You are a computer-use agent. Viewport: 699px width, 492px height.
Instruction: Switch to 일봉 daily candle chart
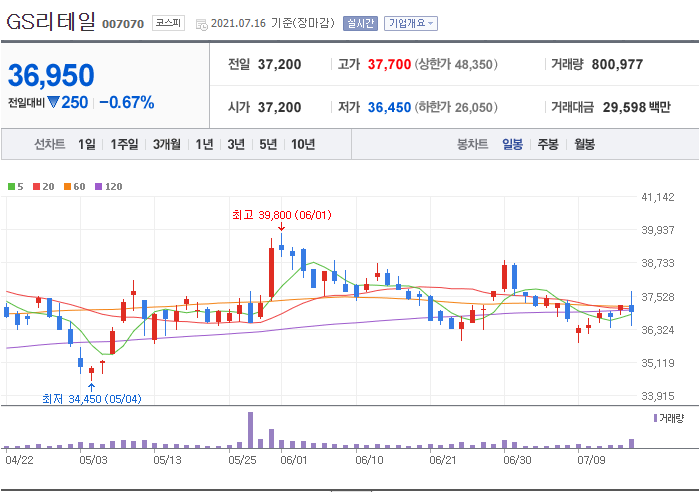click(512, 144)
